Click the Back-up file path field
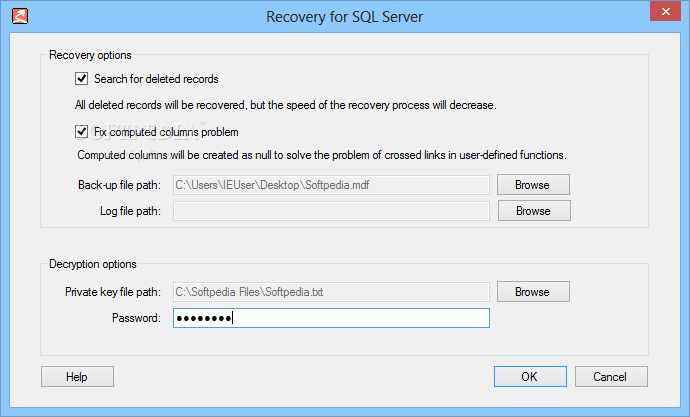This screenshot has height=417, width=690. click(x=331, y=185)
